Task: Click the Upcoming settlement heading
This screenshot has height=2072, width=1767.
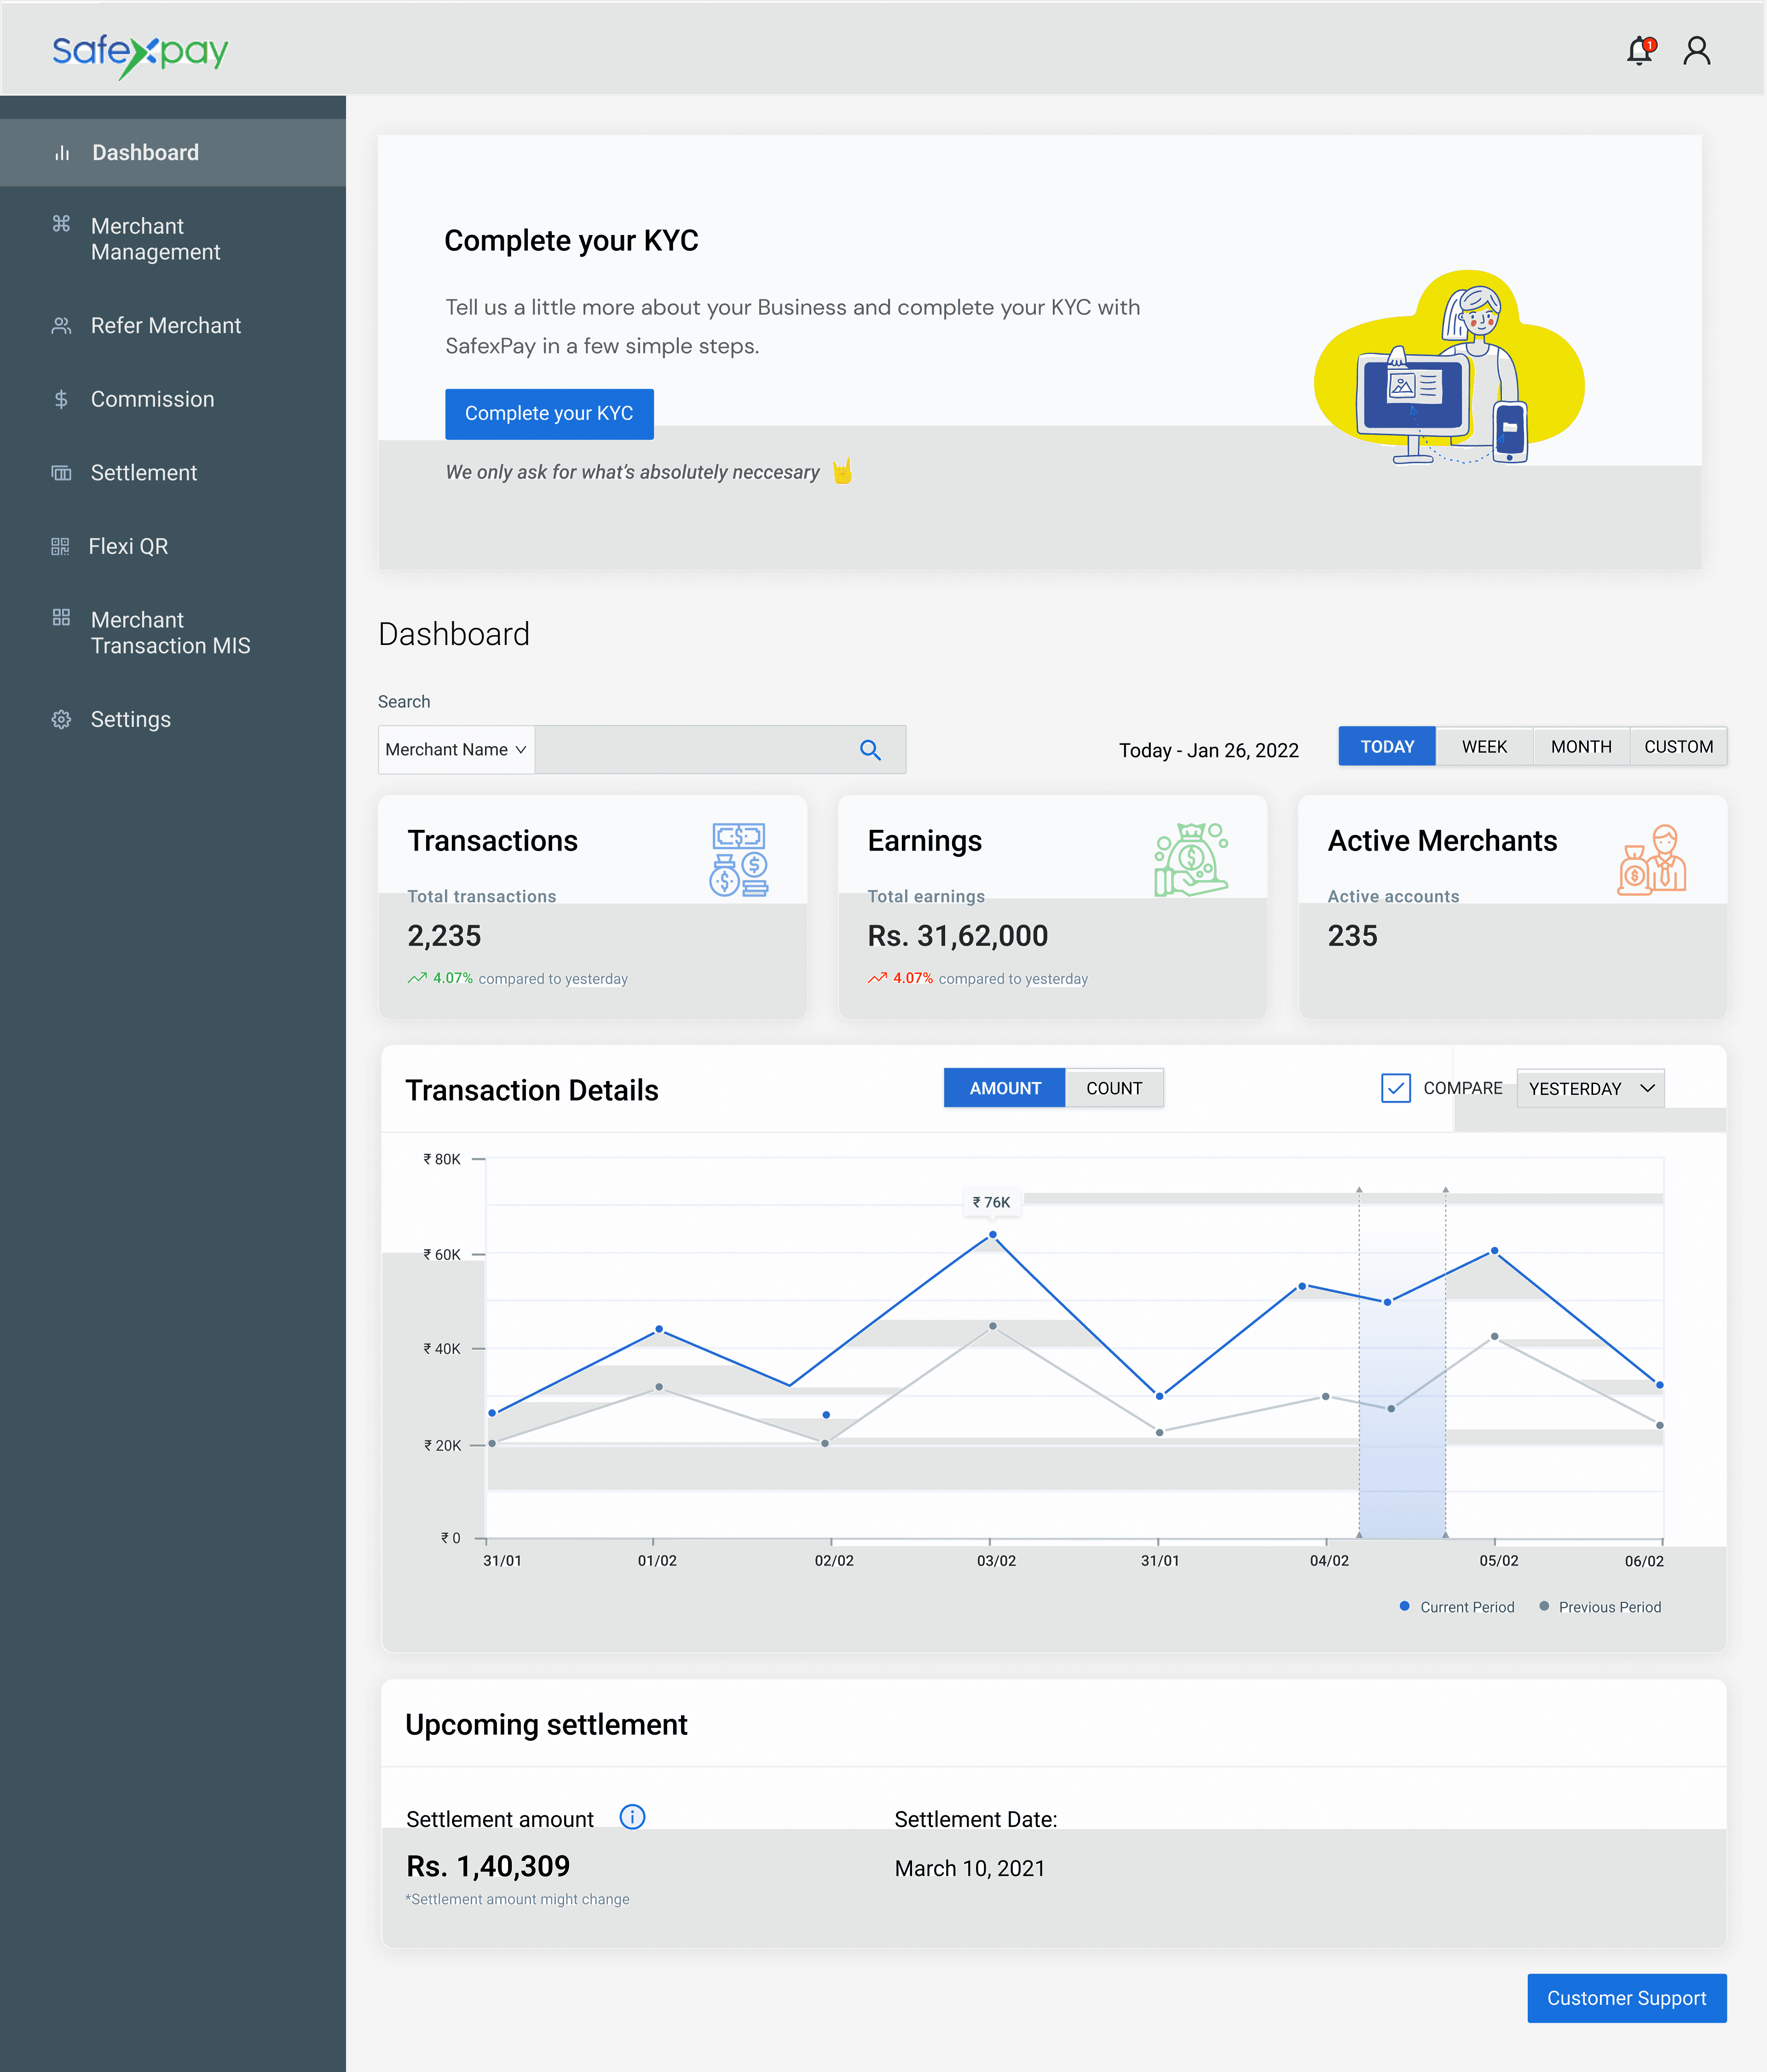Action: tap(546, 1725)
